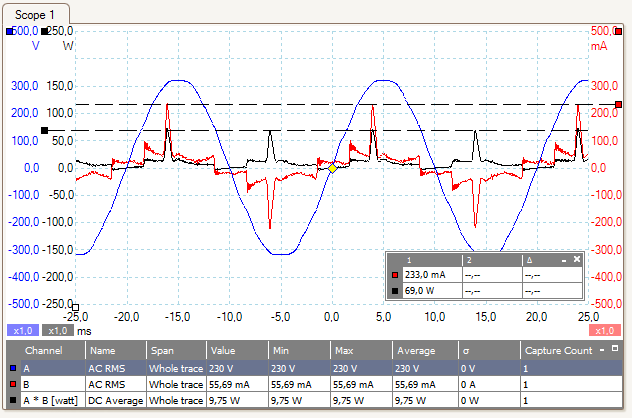Close the ruler legend box
Image resolution: width=632 pixels, height=418 pixels.
(577, 260)
